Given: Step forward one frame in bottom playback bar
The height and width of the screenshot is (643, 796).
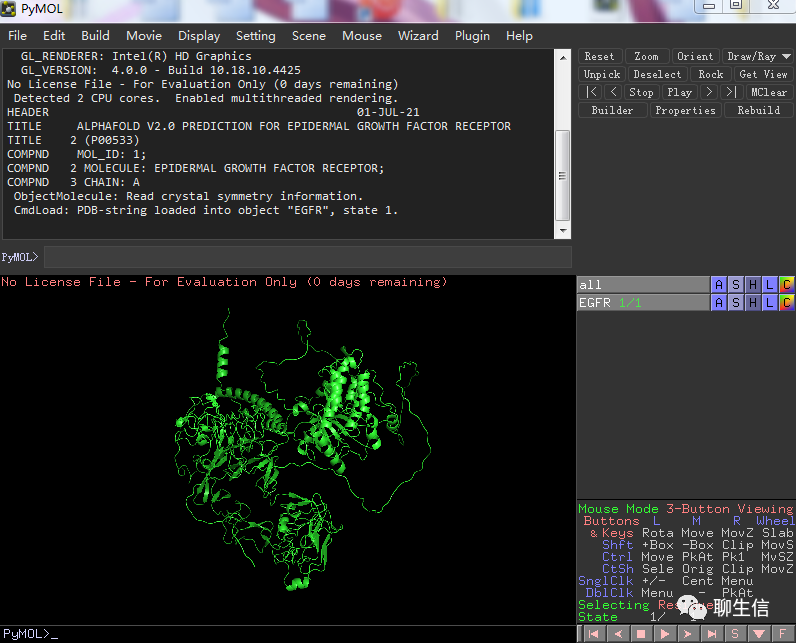Looking at the screenshot, I should click(688, 633).
